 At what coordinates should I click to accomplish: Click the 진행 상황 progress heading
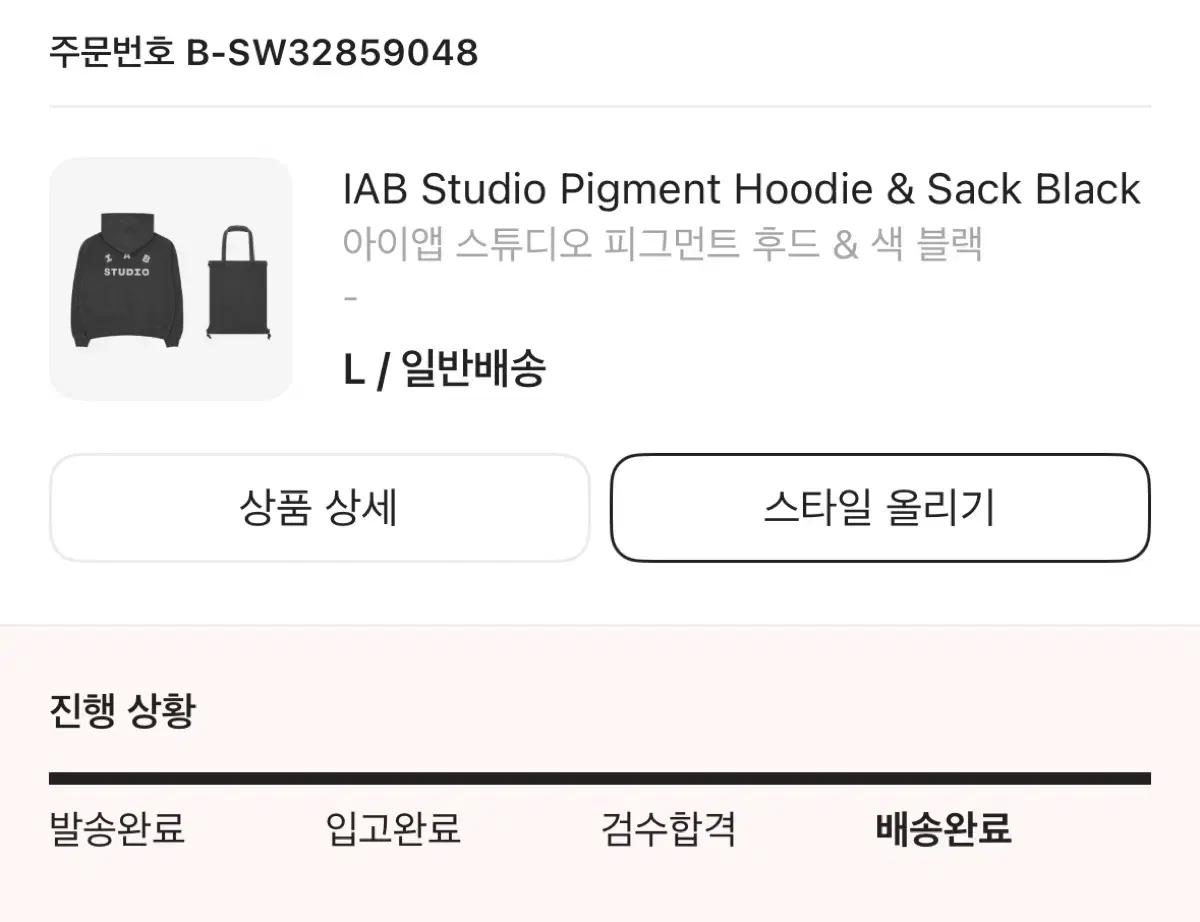coord(122,711)
